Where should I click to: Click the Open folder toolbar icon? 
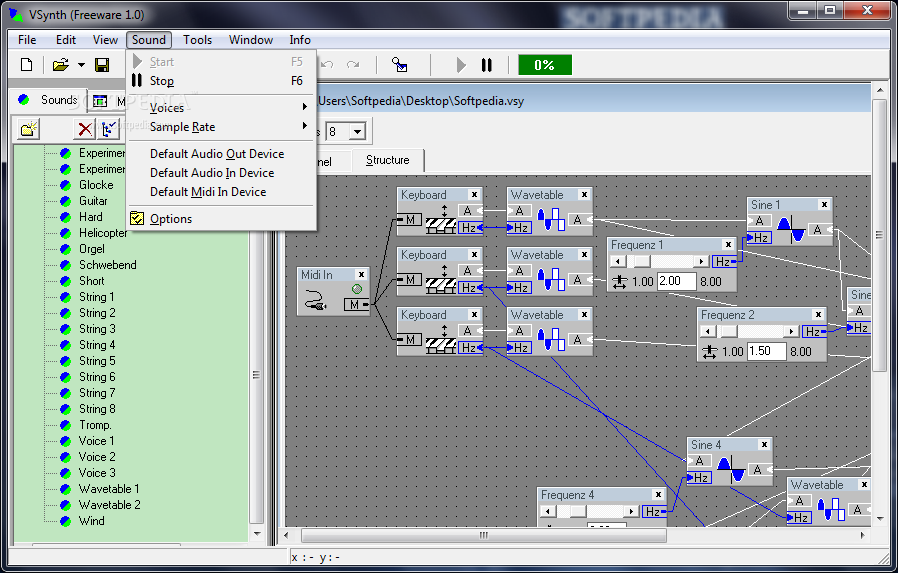61,65
